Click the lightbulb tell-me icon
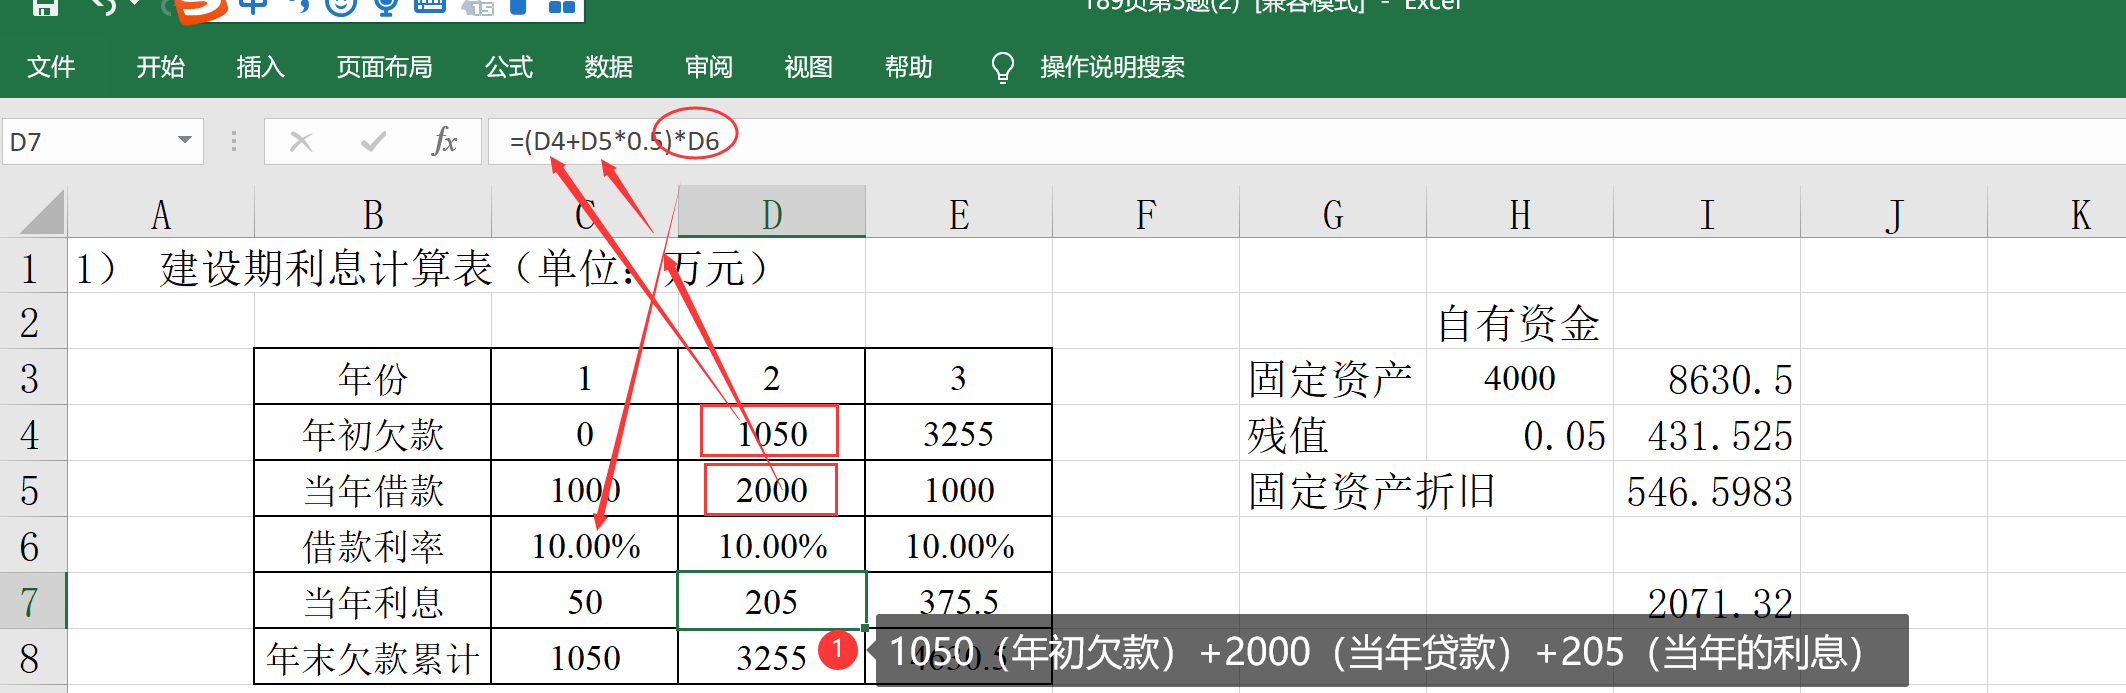2126x693 pixels. point(1002,67)
